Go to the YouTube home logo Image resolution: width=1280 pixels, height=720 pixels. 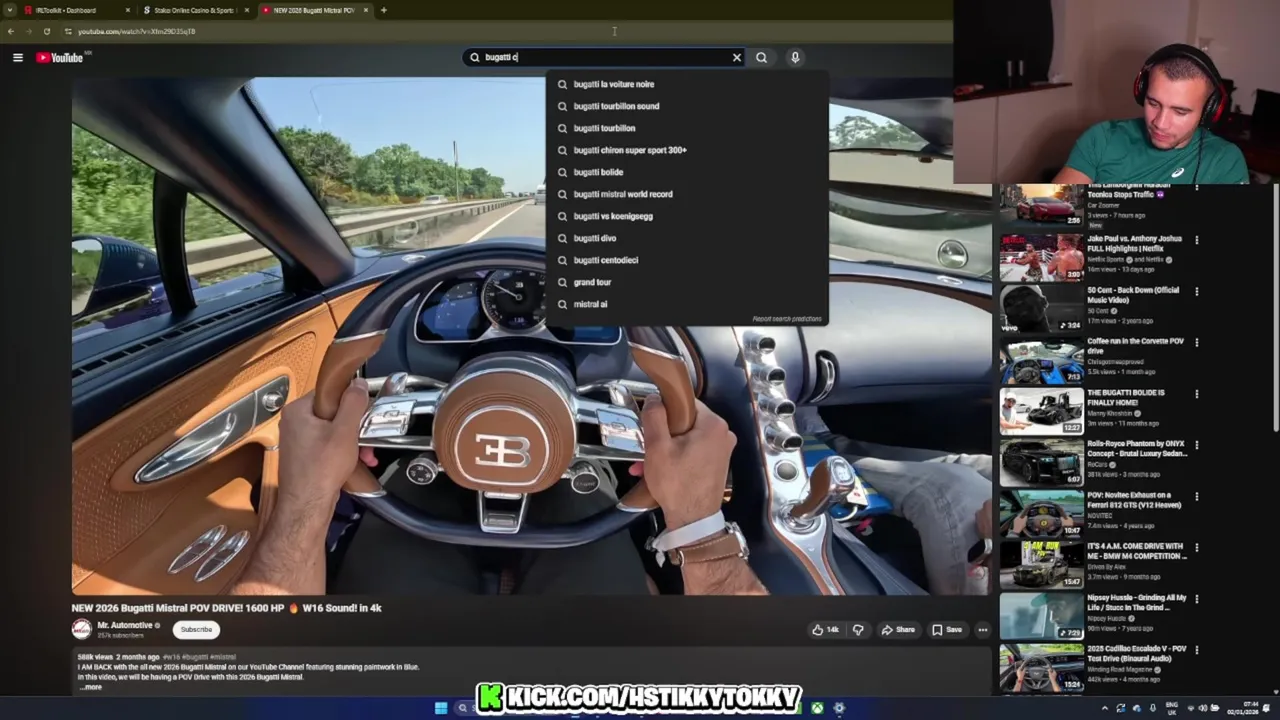coord(60,58)
